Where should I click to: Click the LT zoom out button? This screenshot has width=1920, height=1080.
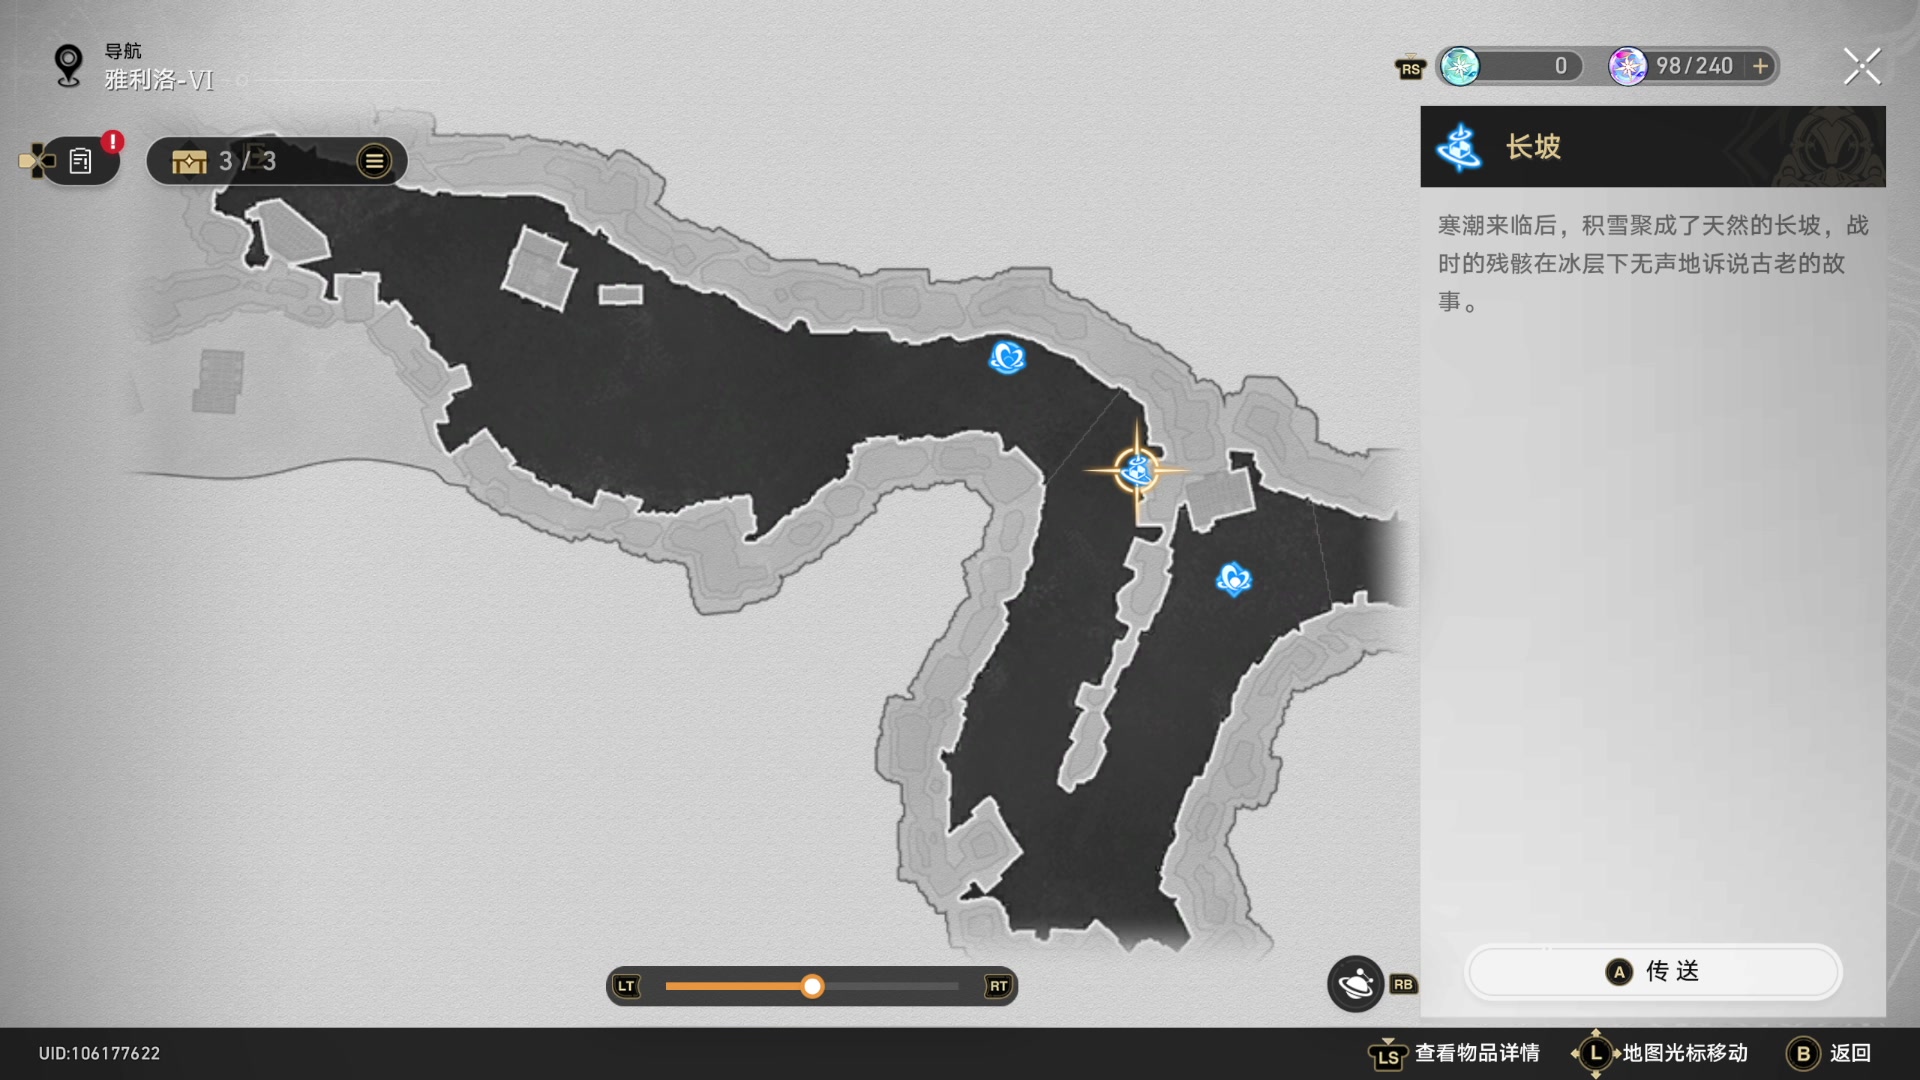(x=626, y=986)
